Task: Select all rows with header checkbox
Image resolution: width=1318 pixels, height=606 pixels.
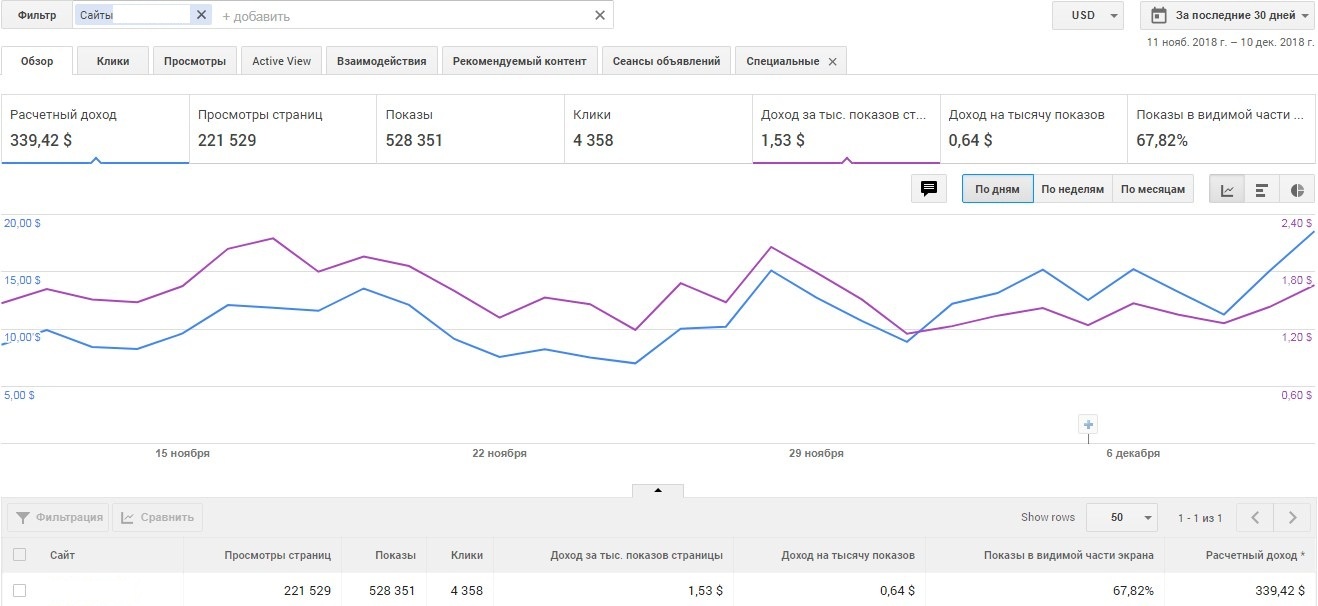Action: pyautogui.click(x=19, y=555)
